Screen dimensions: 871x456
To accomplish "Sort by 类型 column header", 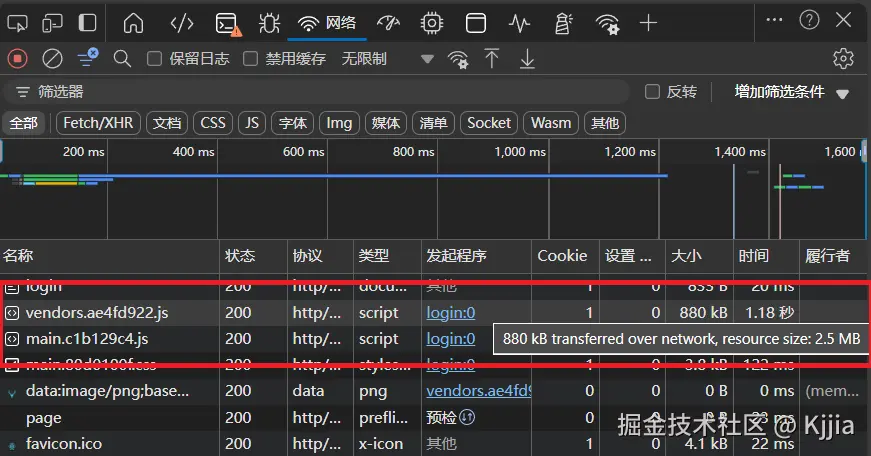I will pyautogui.click(x=387, y=255).
